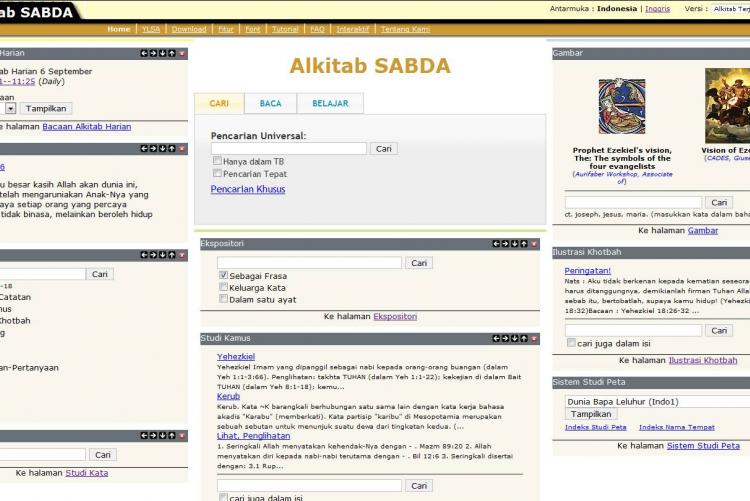Viewport: 750px width, 501px height.
Task: Click the Cari button in the Ekspositori panel
Action: click(419, 263)
